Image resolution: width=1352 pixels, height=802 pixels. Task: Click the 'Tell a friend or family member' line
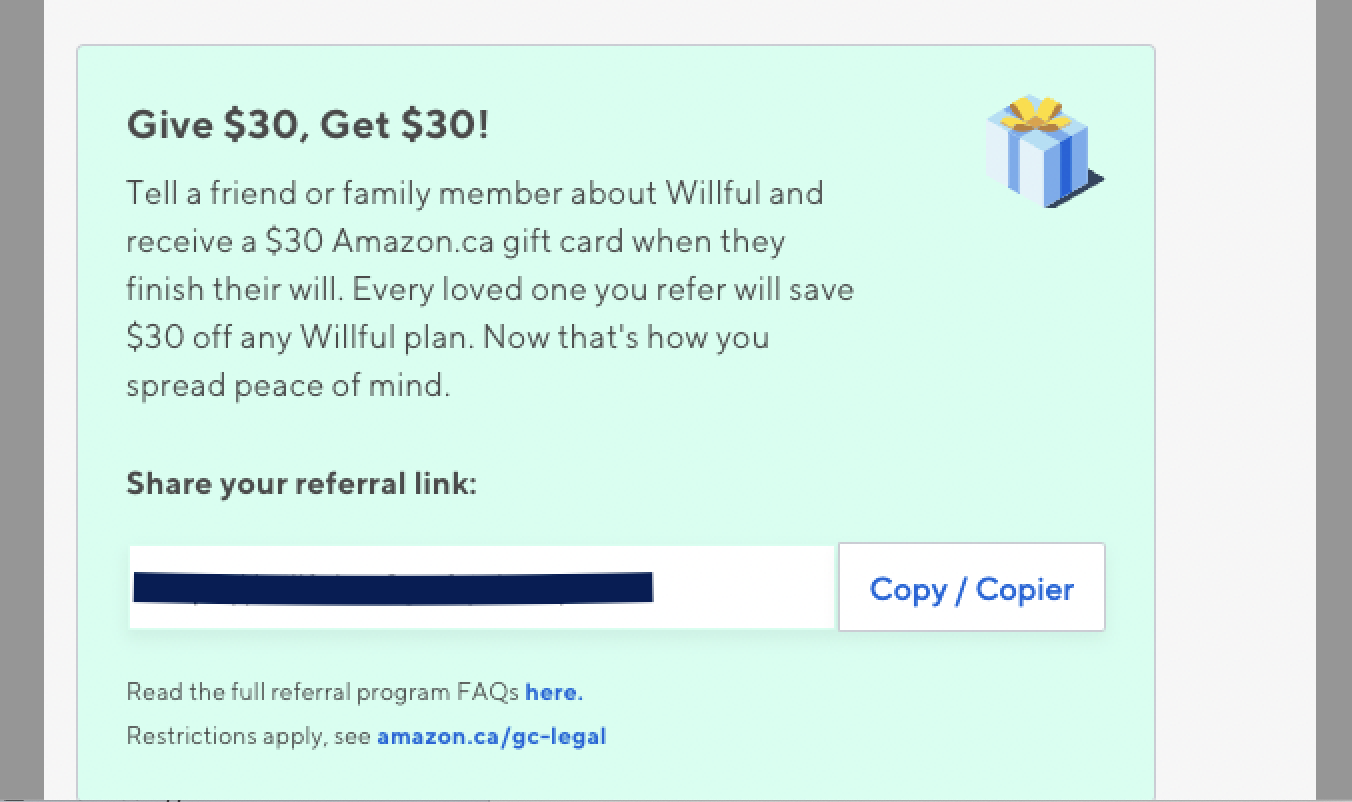click(474, 193)
